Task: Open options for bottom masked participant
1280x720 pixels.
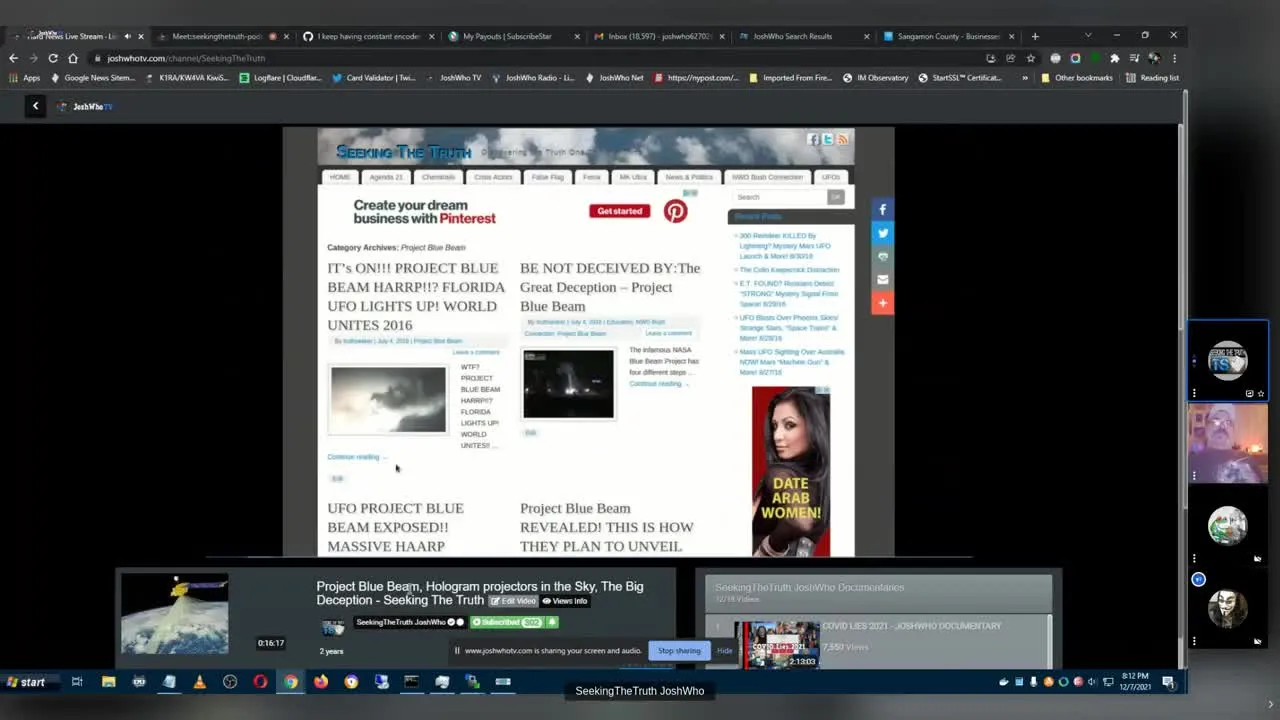Action: (x=1194, y=641)
